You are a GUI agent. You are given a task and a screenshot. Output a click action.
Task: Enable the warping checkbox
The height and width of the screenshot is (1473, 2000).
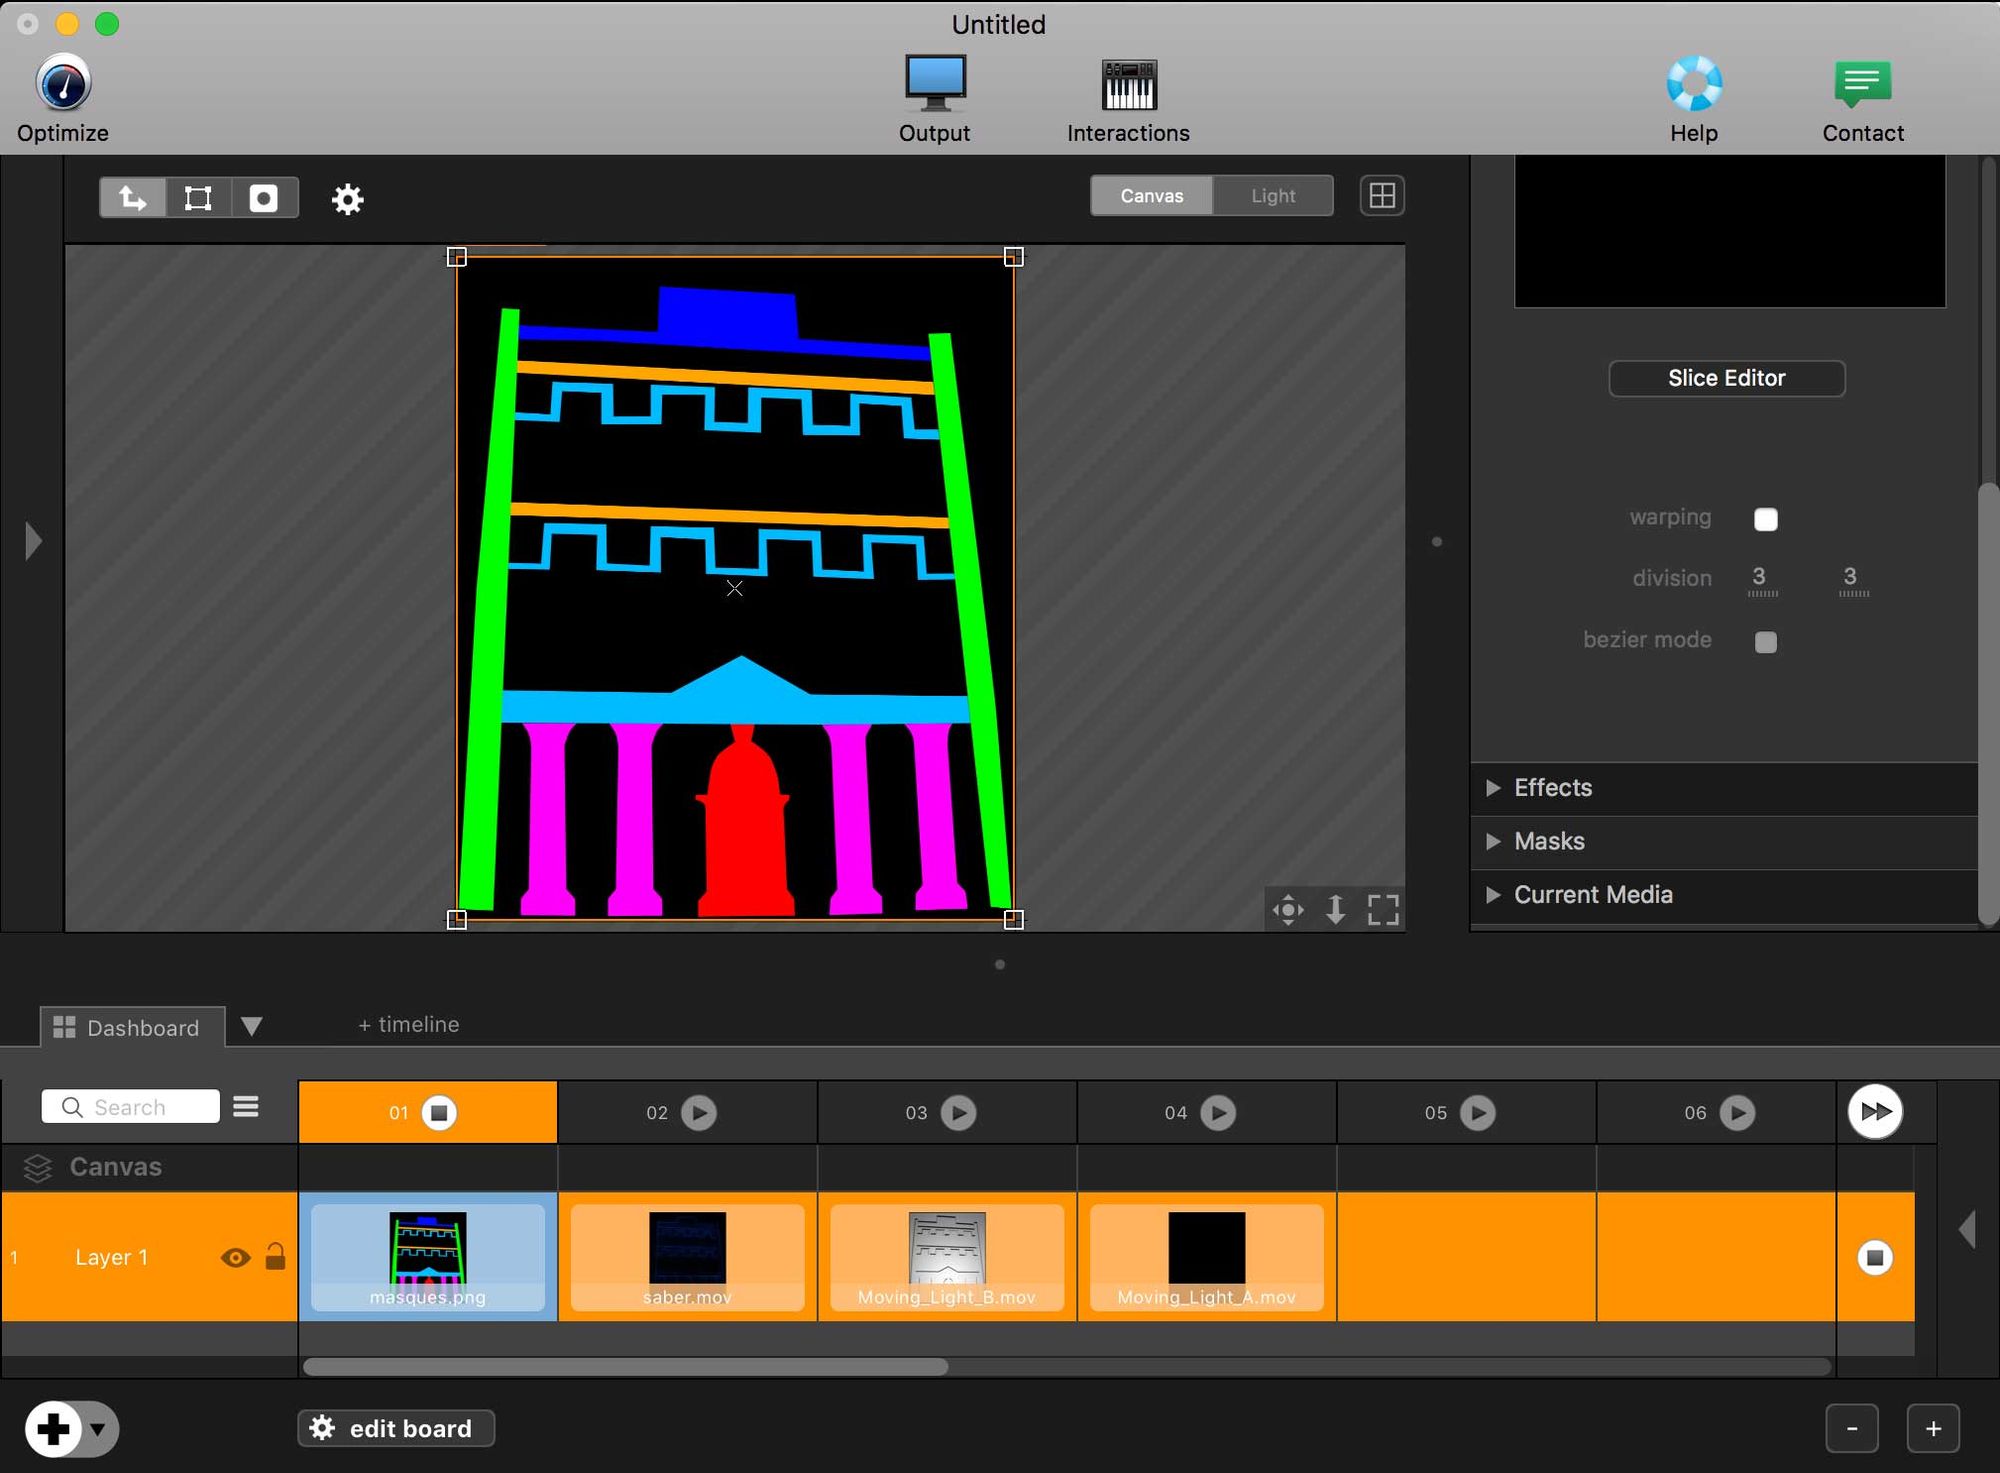(x=1766, y=519)
